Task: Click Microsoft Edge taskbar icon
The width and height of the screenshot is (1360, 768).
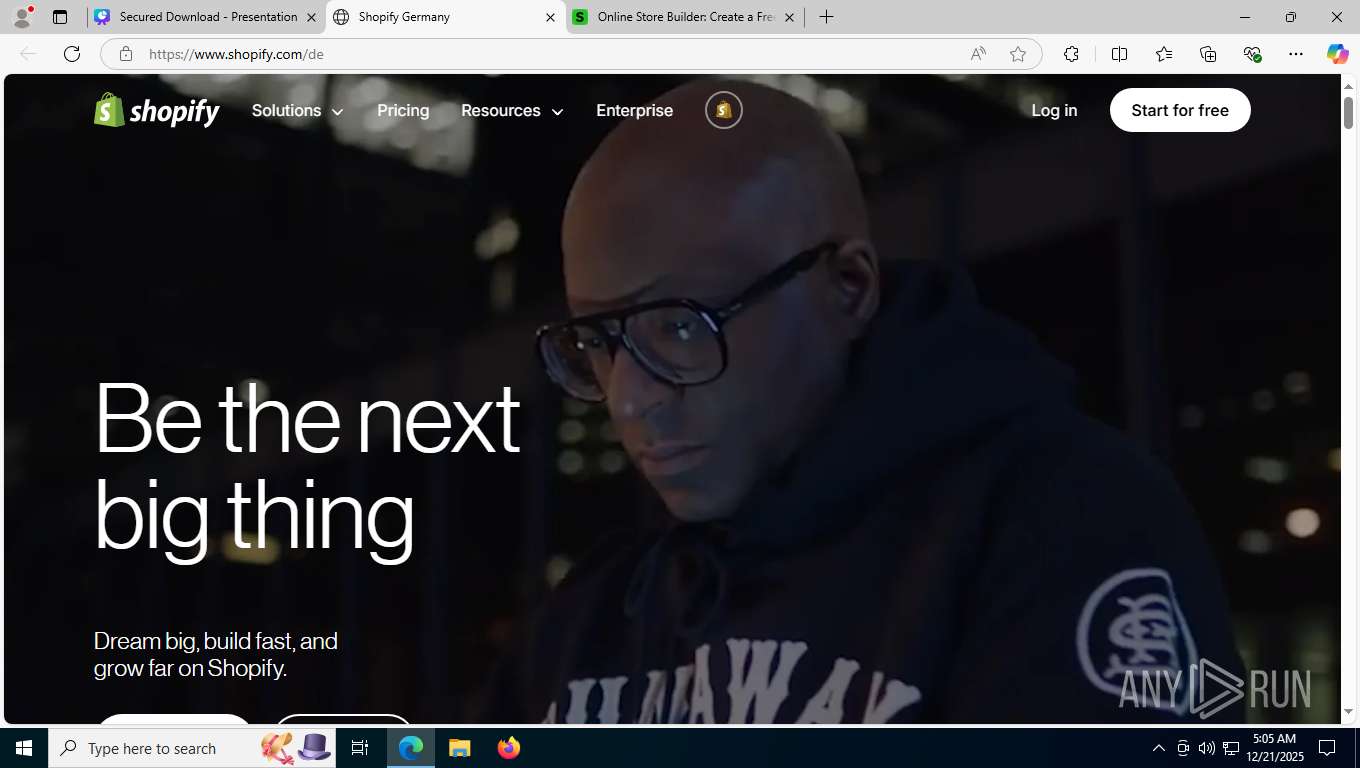Action: pos(411,748)
